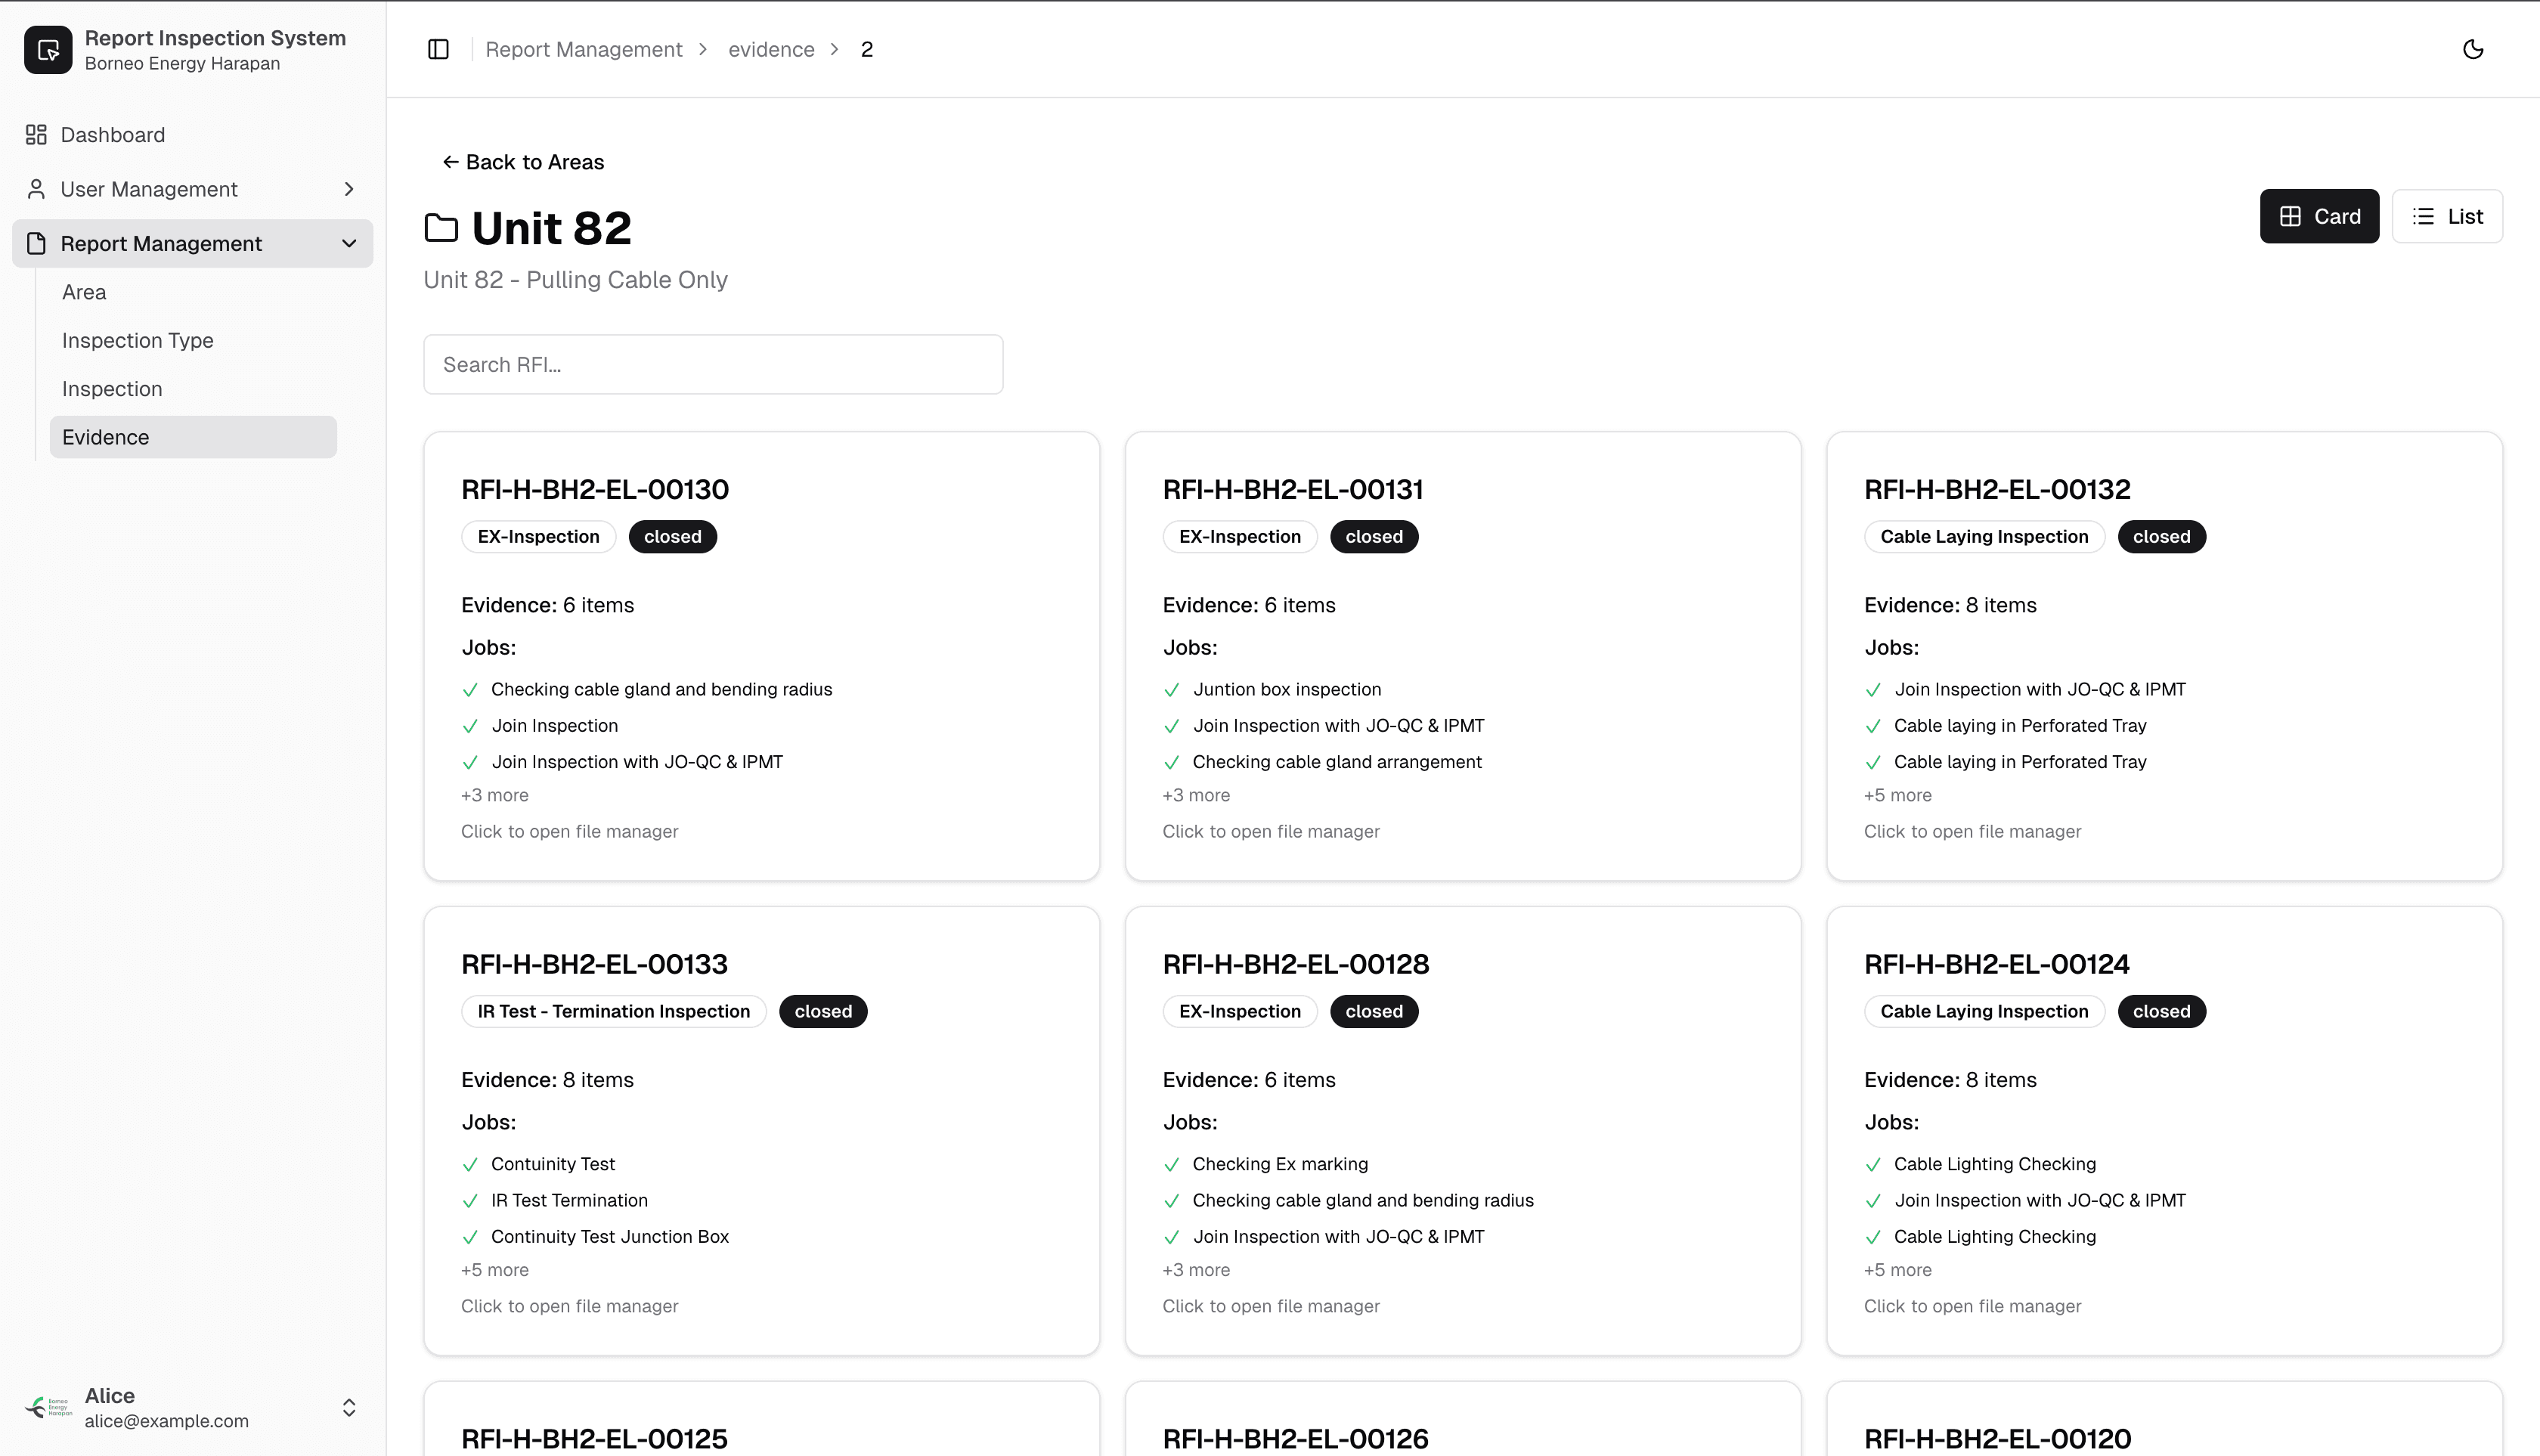Click closed badge on RFI-H-BH2-EL-00133
2540x1456 pixels.
(x=823, y=1011)
